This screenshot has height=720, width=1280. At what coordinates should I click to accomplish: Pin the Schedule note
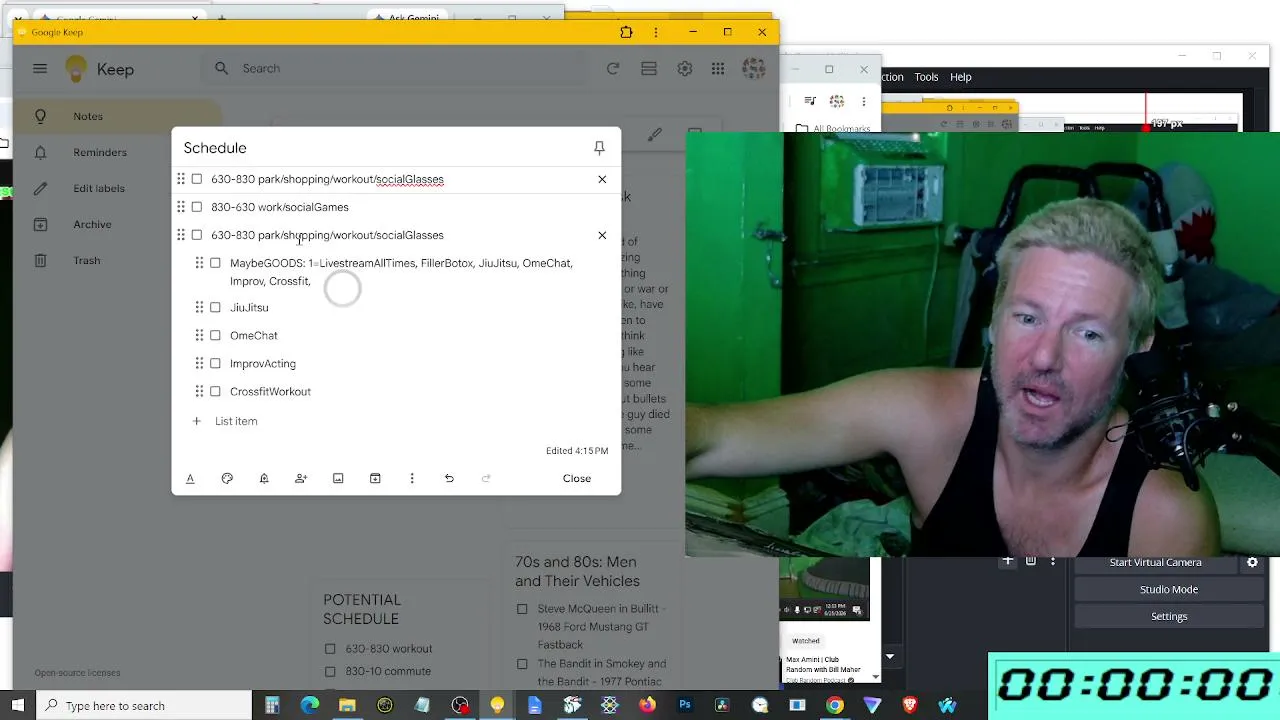tap(599, 148)
